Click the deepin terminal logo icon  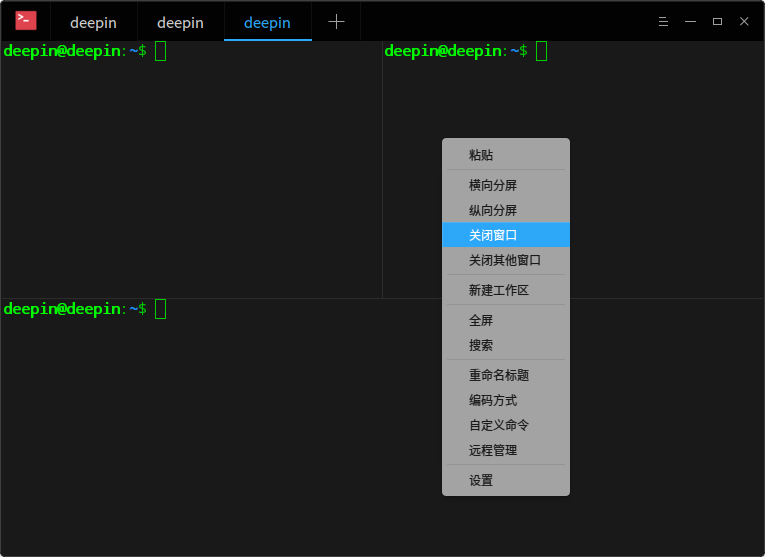[x=26, y=20]
